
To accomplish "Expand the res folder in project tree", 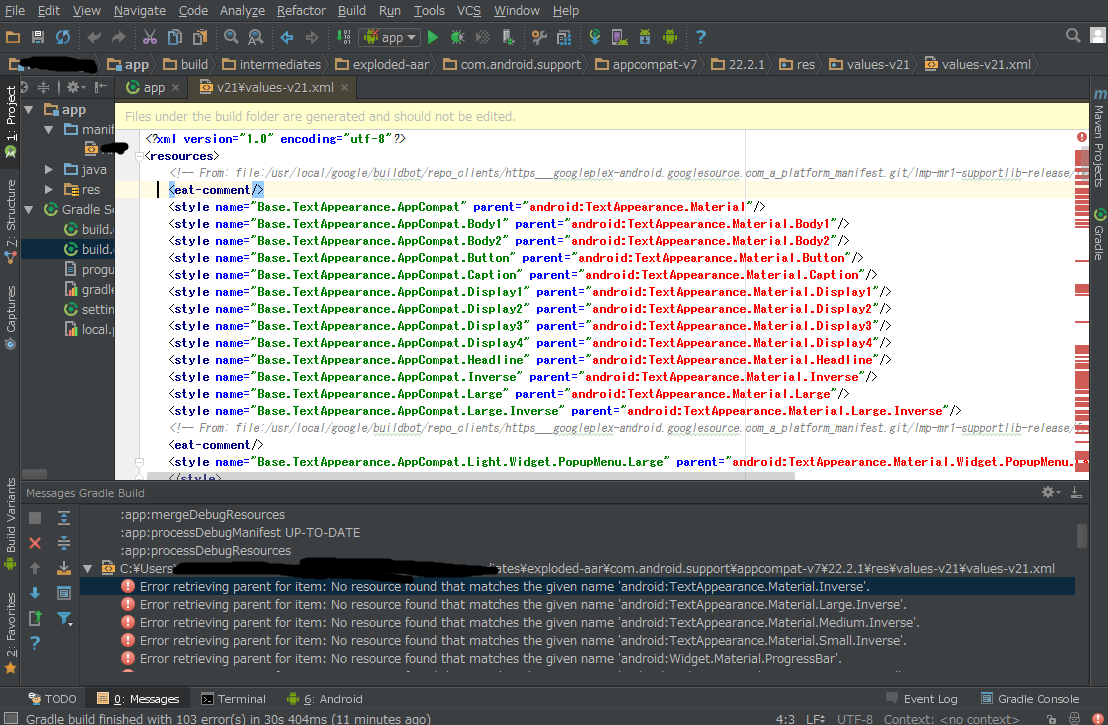I will point(49,189).
